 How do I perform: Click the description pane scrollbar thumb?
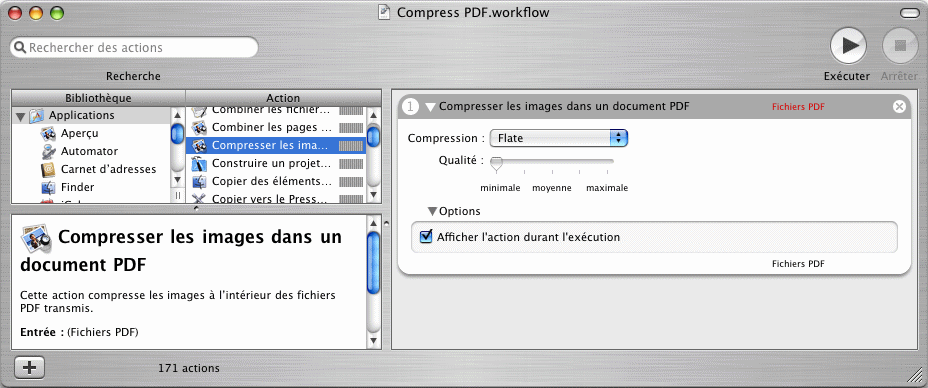coord(373,262)
